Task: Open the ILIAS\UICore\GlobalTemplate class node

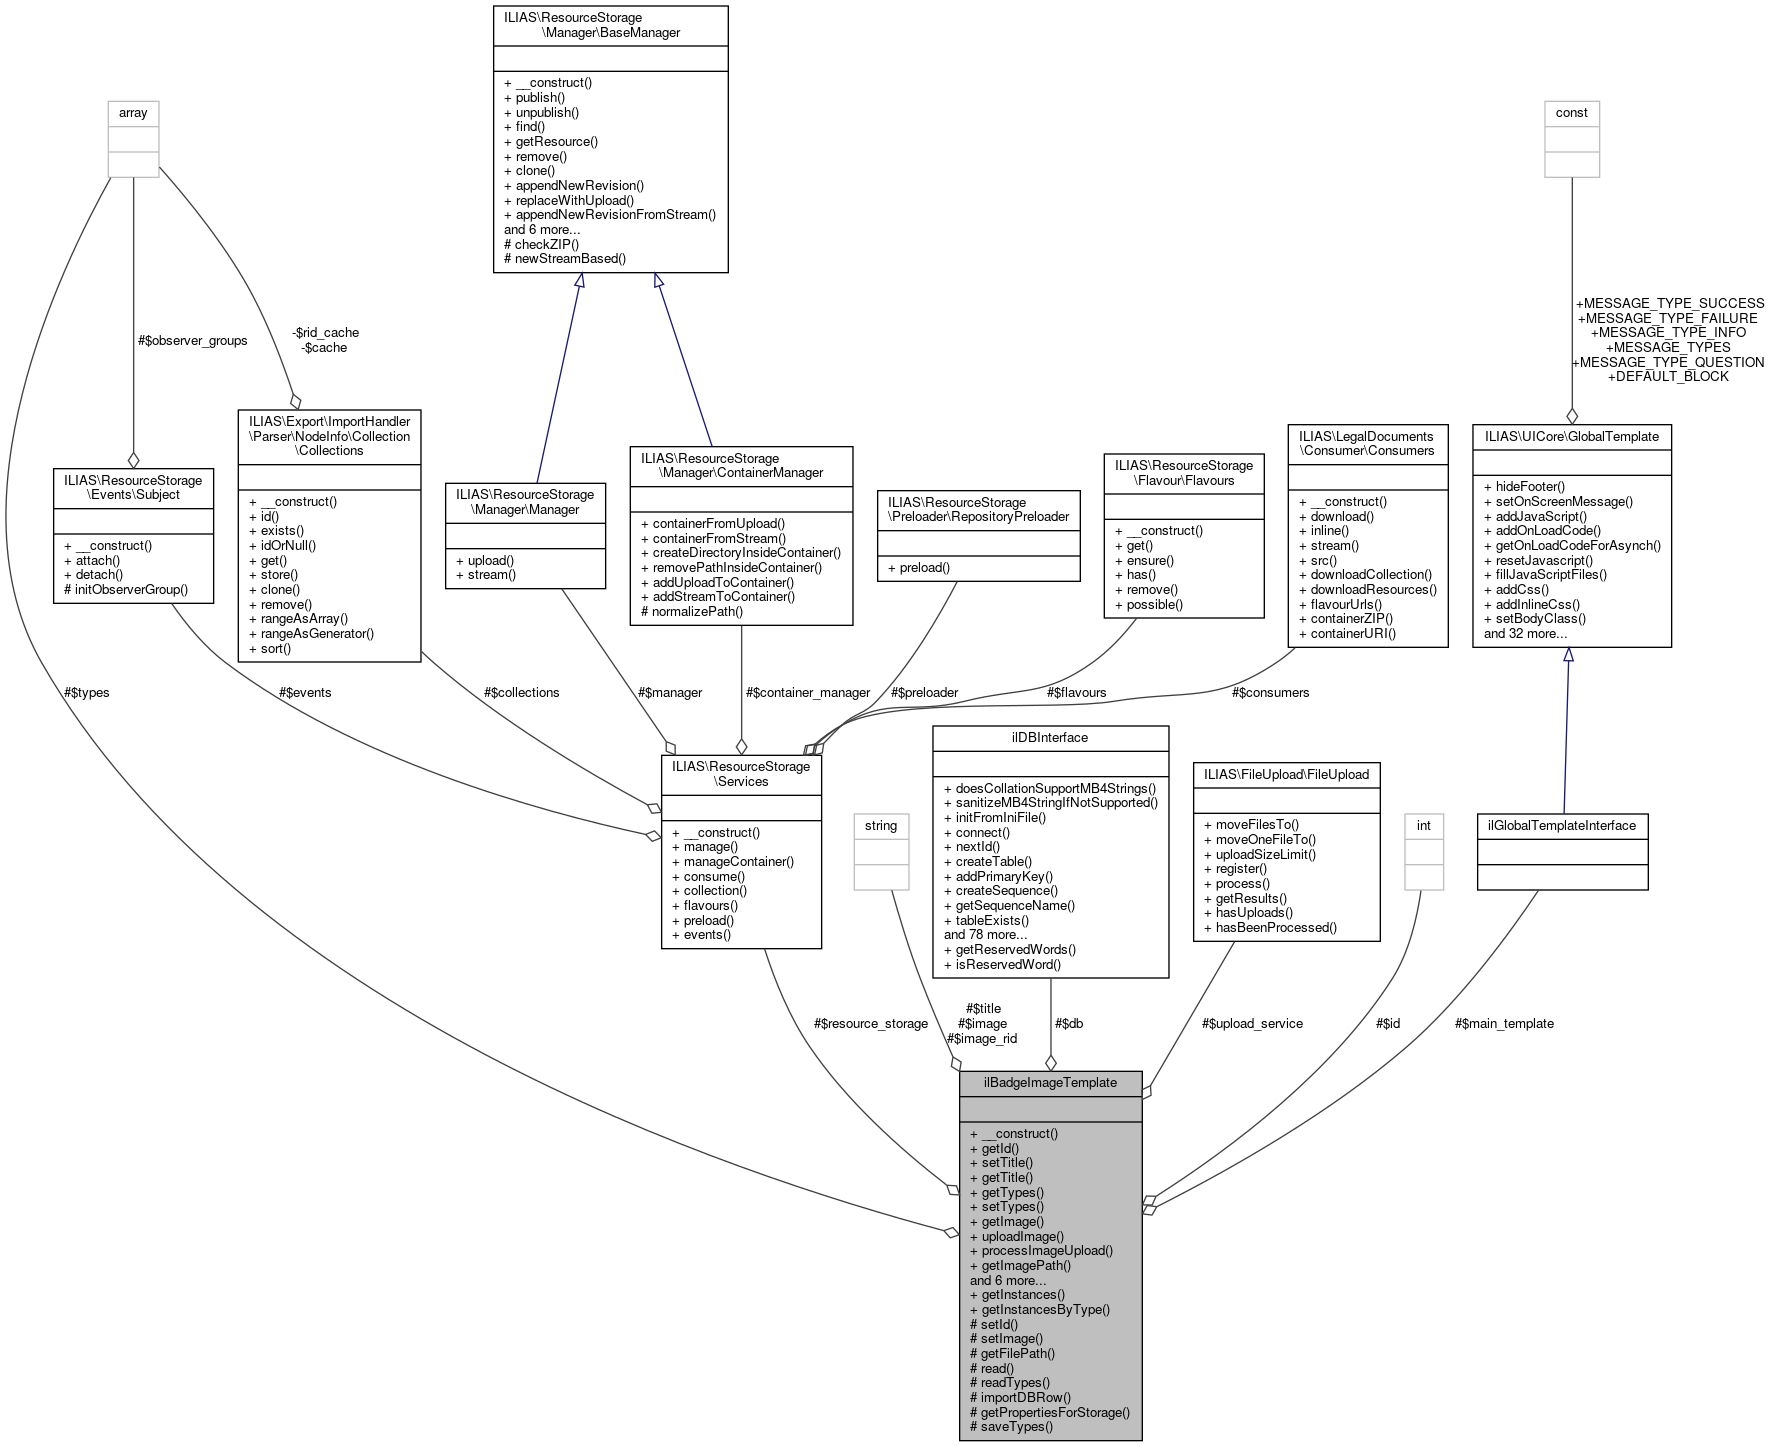Action: click(1571, 536)
